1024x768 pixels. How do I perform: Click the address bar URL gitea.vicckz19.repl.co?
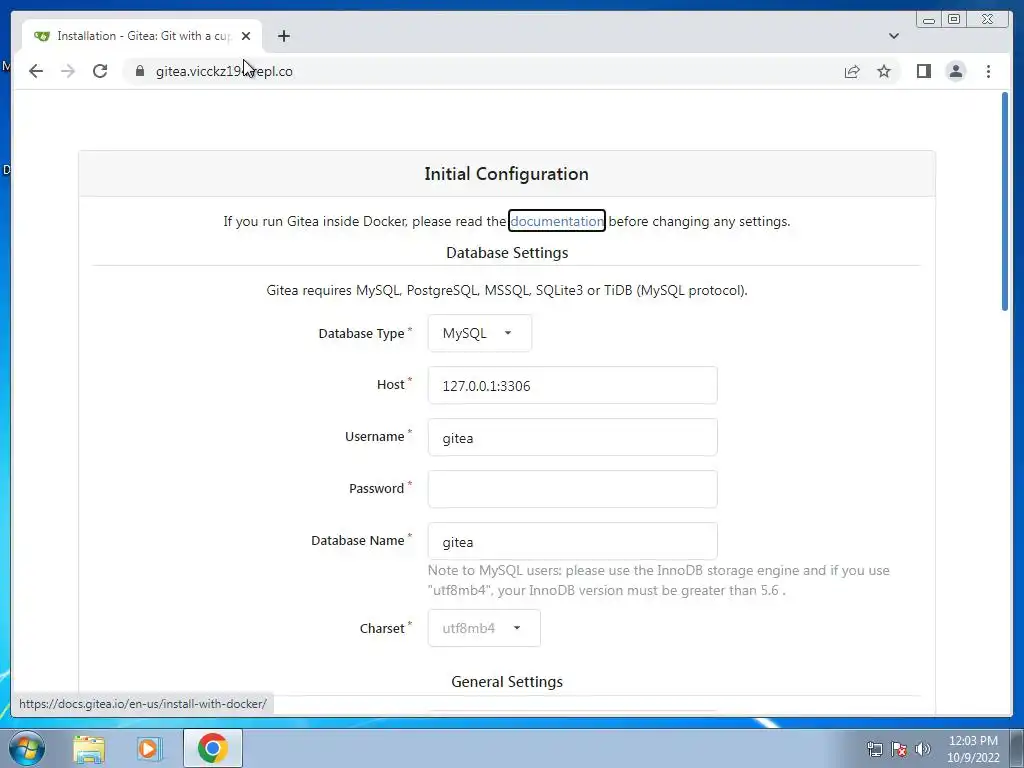point(224,71)
